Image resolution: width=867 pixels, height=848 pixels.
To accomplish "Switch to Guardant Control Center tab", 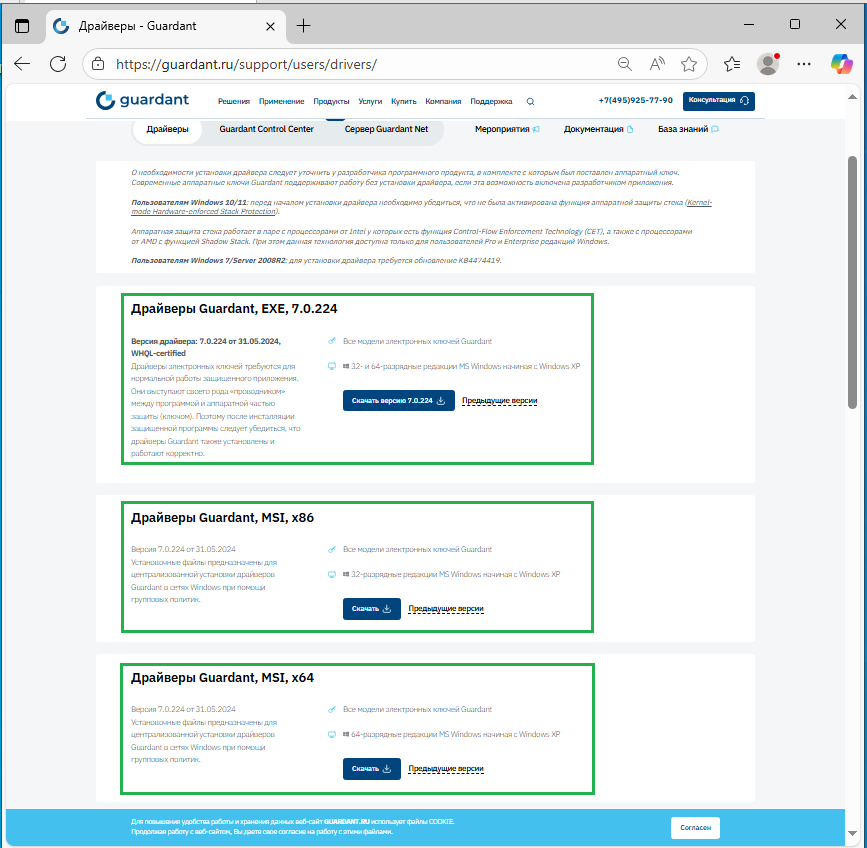I will [266, 129].
